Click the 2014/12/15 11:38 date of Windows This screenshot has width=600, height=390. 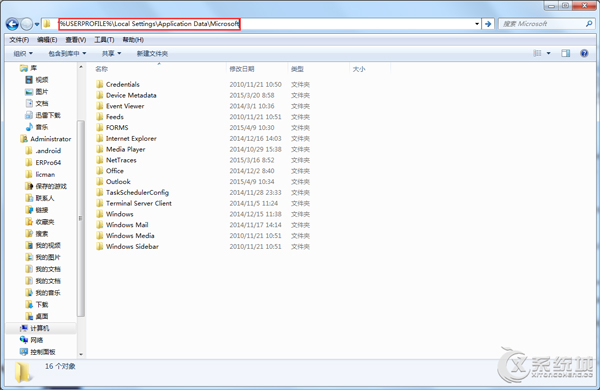[x=255, y=214]
